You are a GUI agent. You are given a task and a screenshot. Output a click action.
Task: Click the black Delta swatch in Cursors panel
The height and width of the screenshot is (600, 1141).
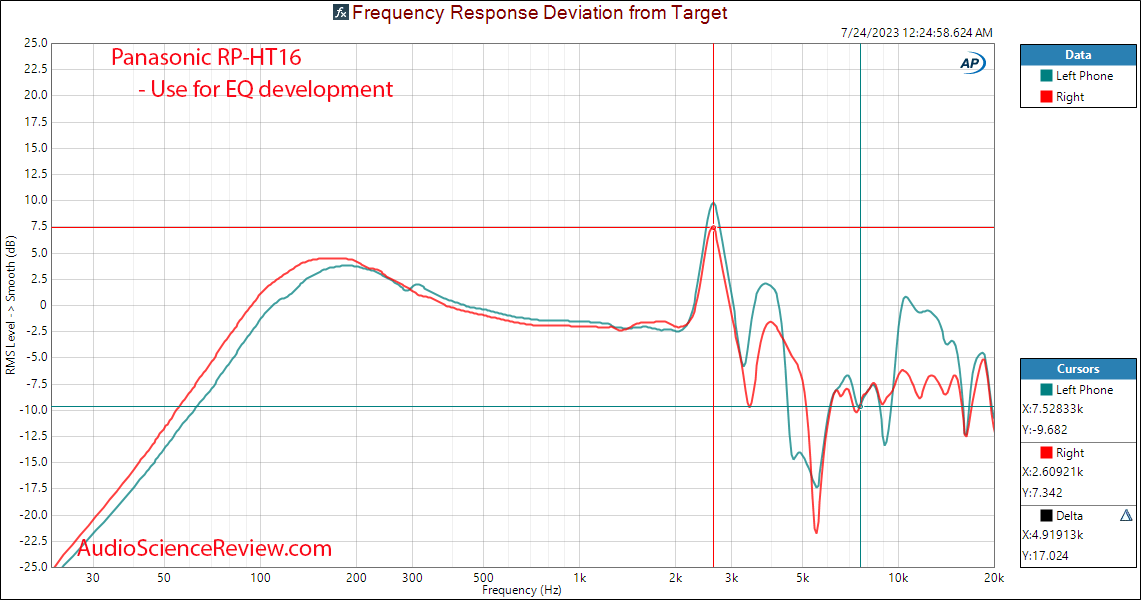(1046, 516)
